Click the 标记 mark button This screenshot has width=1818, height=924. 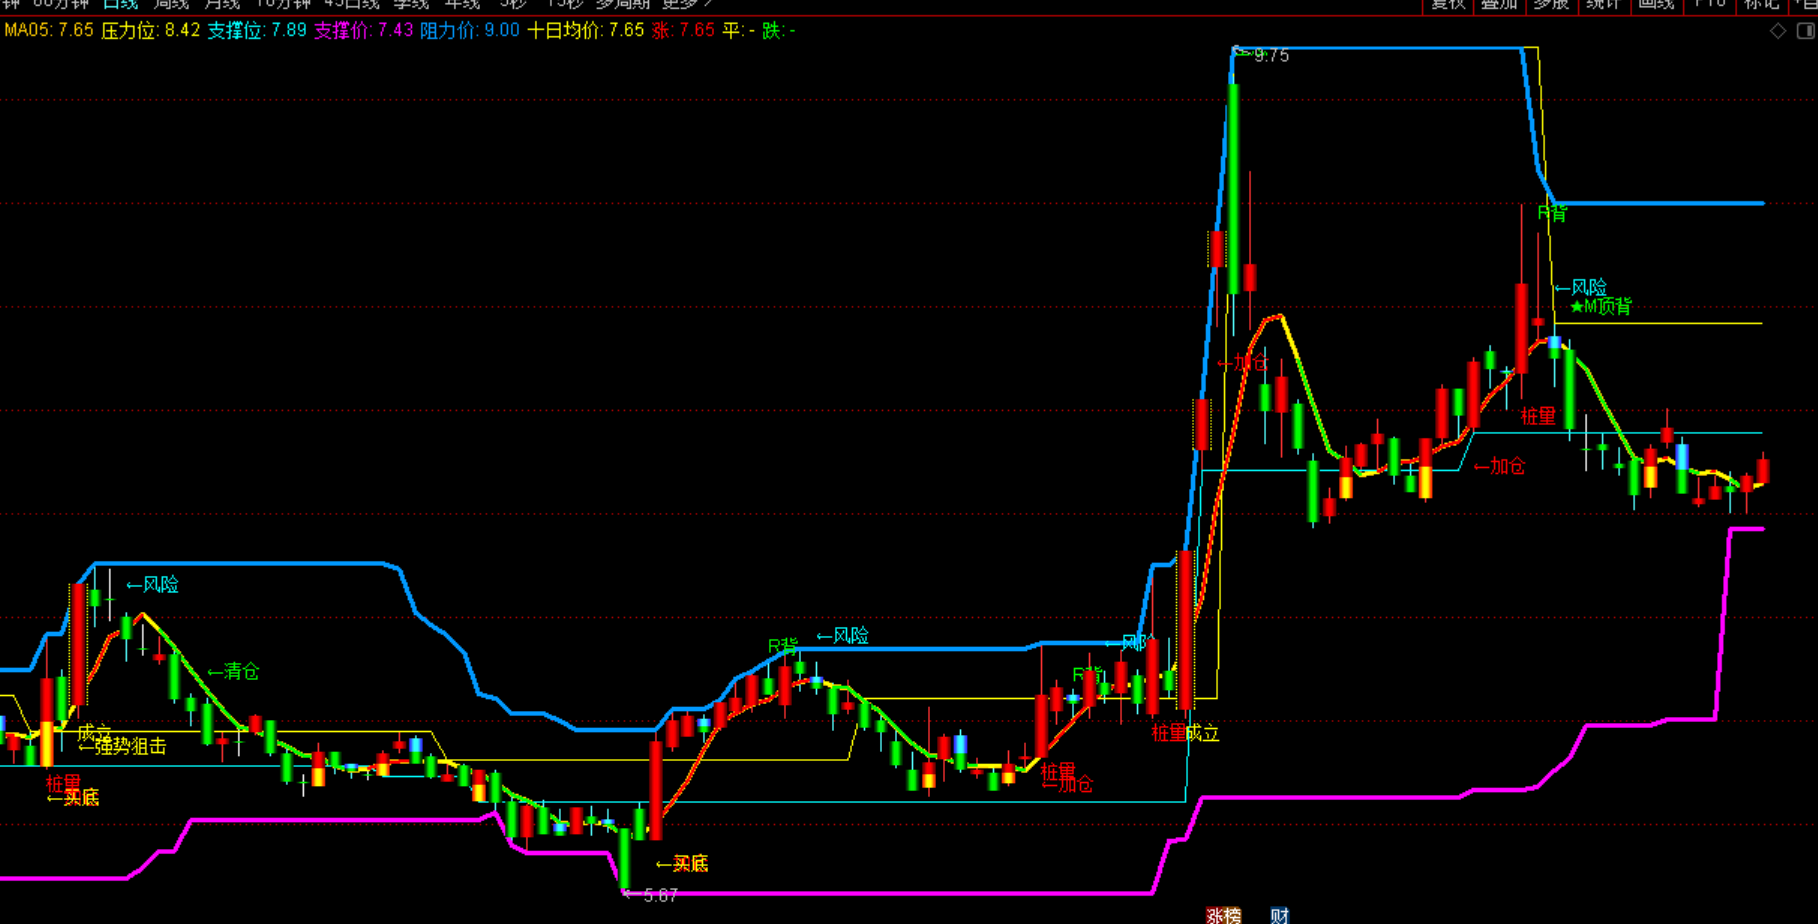point(1762,5)
